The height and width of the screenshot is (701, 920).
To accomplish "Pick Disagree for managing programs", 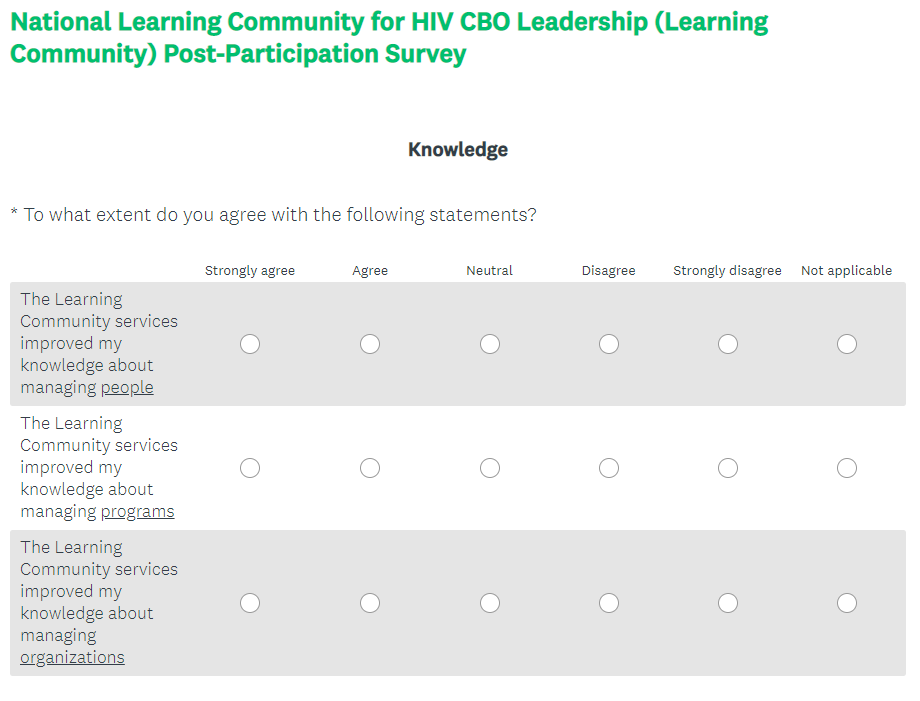I will click(609, 468).
